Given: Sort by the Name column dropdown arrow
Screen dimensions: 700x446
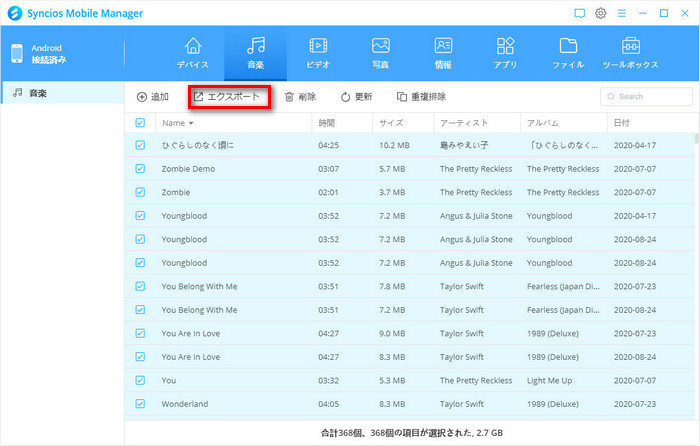Looking at the screenshot, I should click(191, 123).
